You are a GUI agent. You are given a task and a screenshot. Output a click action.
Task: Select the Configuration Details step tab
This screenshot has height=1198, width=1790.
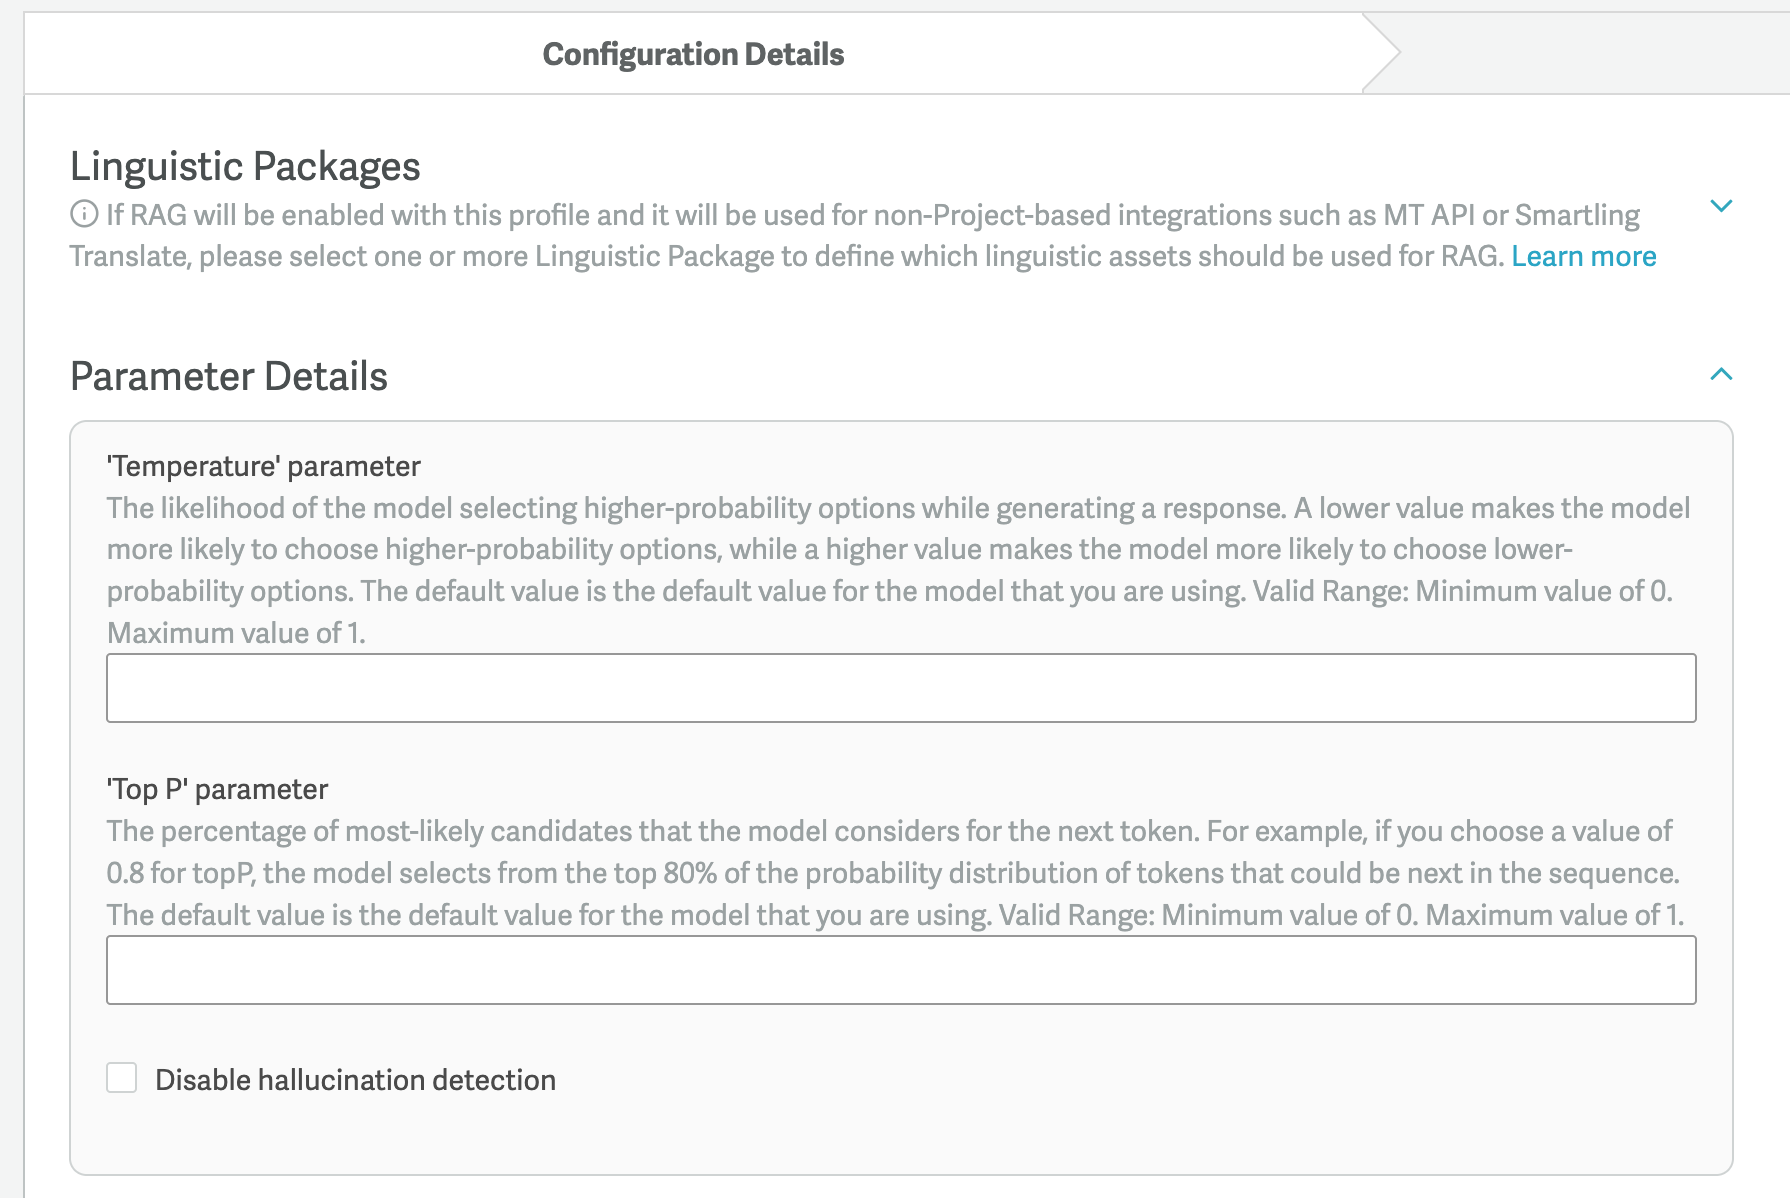(x=693, y=54)
